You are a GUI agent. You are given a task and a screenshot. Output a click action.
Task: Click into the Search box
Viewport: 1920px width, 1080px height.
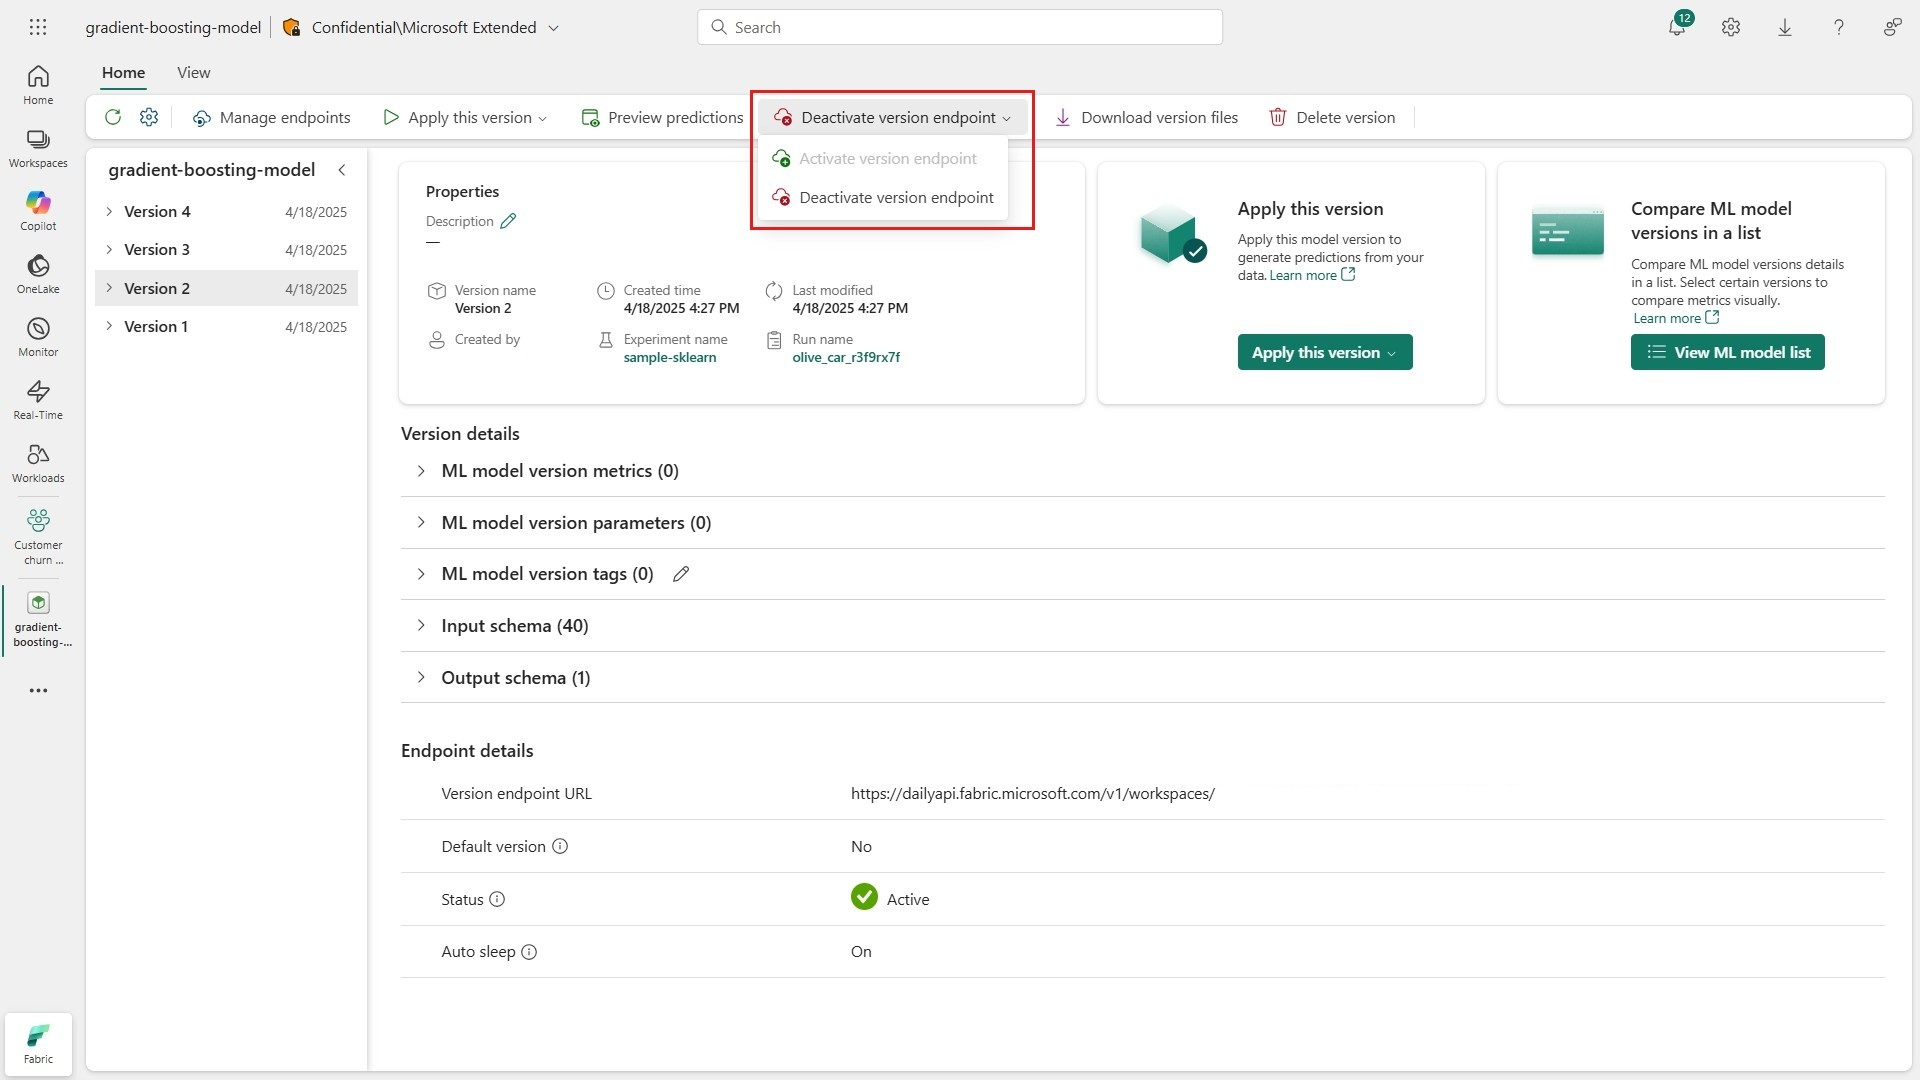coord(960,27)
